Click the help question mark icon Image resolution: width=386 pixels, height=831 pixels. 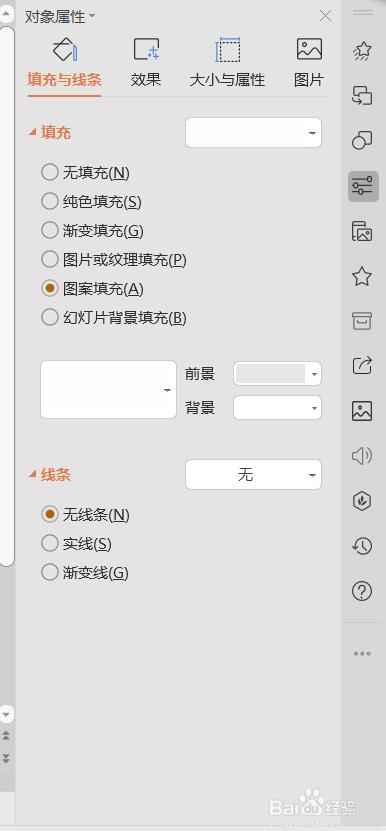(362, 590)
